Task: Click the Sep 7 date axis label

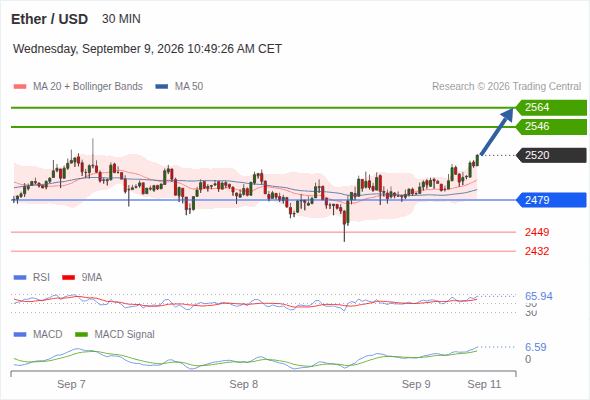Action: [71, 384]
